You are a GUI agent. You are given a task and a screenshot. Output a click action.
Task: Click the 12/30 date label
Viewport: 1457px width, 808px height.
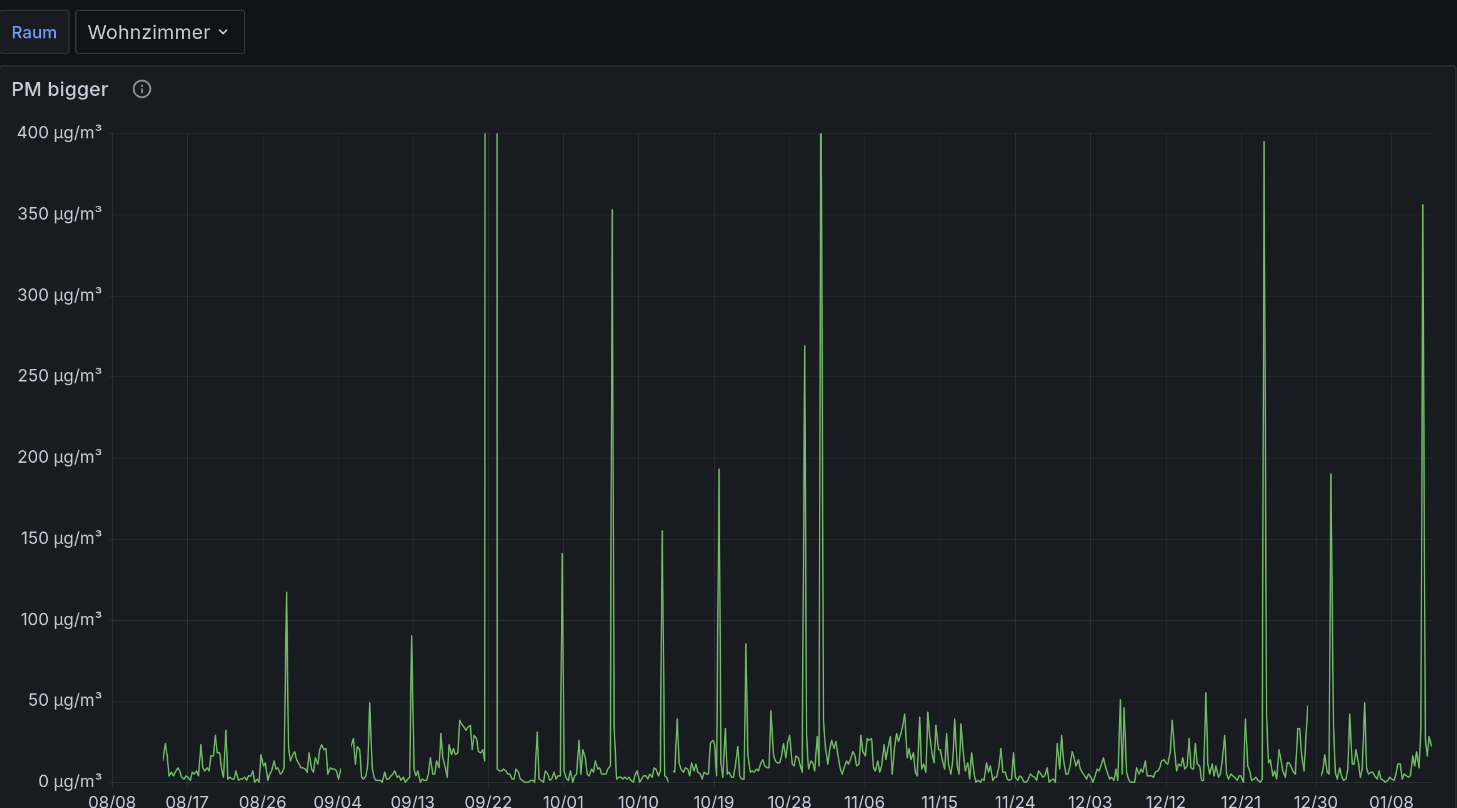1316,802
